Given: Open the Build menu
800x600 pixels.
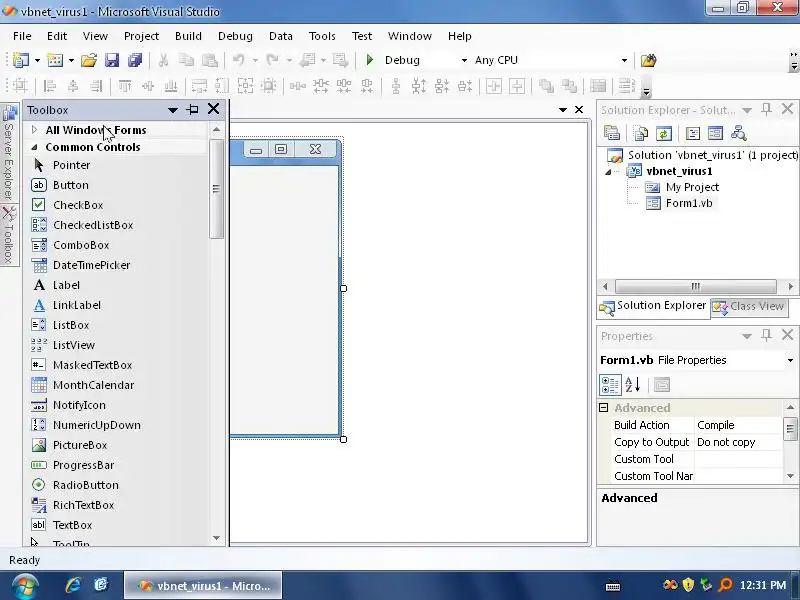Looking at the screenshot, I should [x=188, y=36].
